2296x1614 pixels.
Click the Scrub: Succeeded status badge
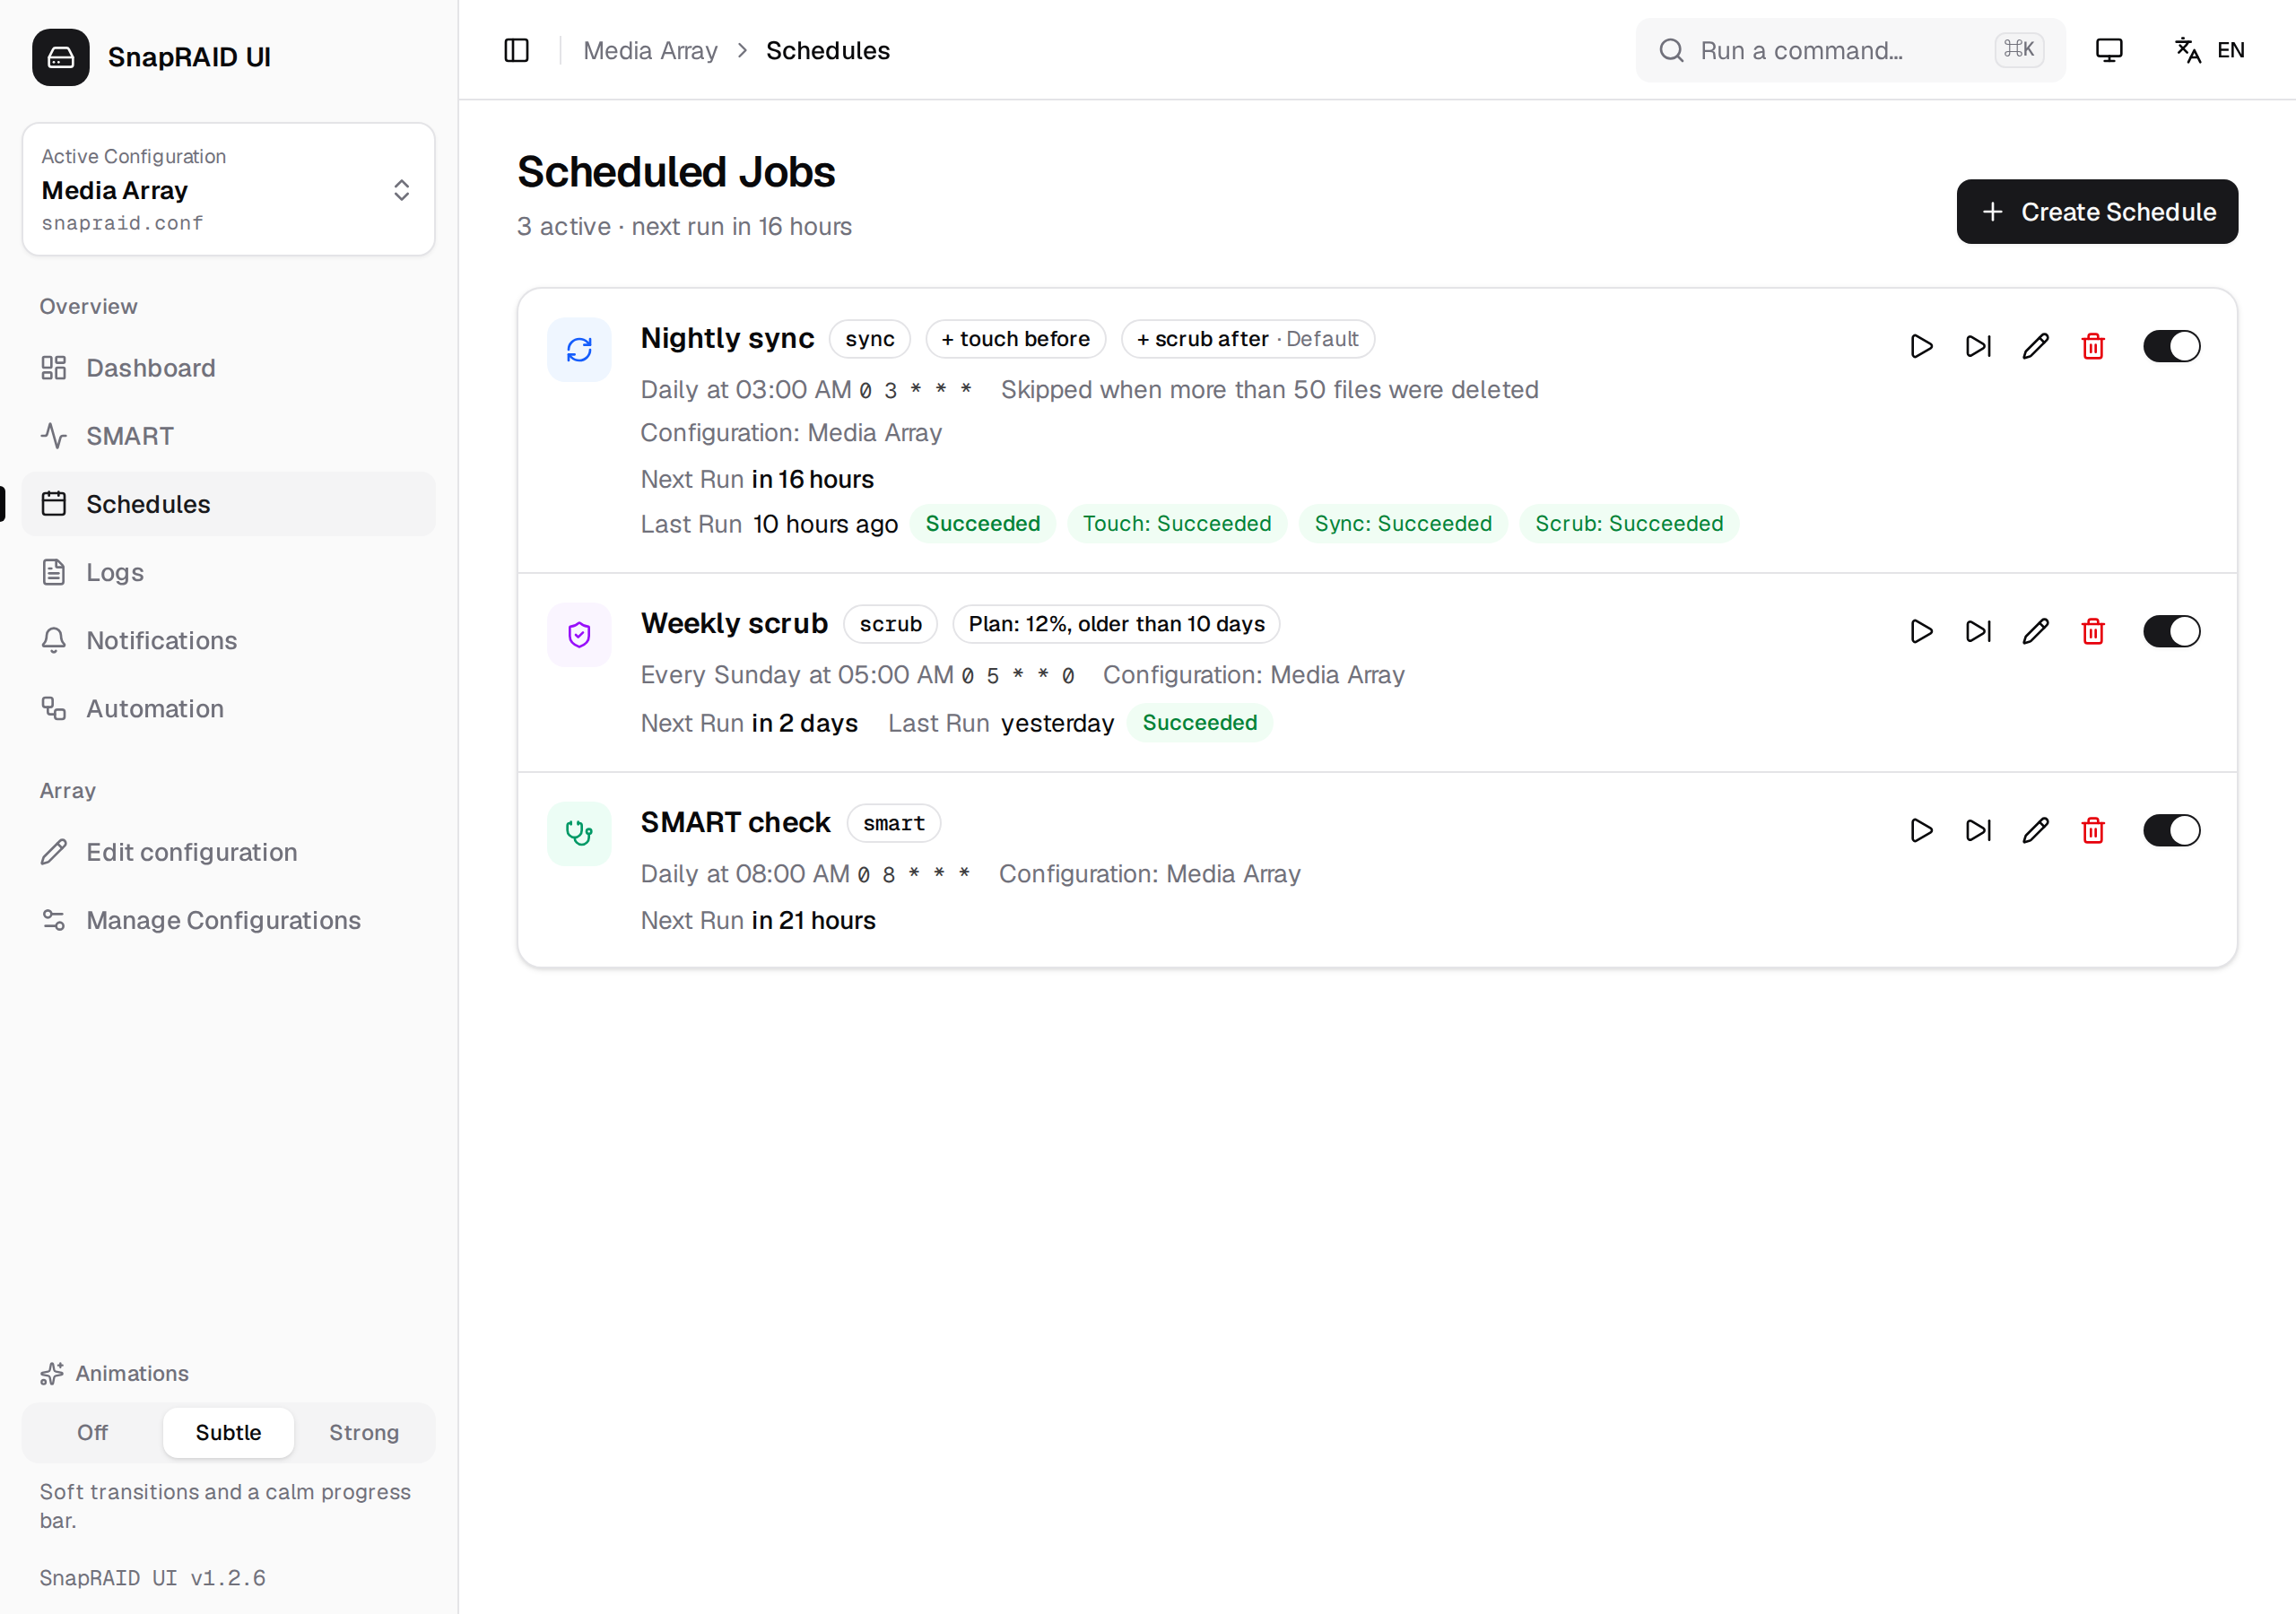click(x=1629, y=523)
